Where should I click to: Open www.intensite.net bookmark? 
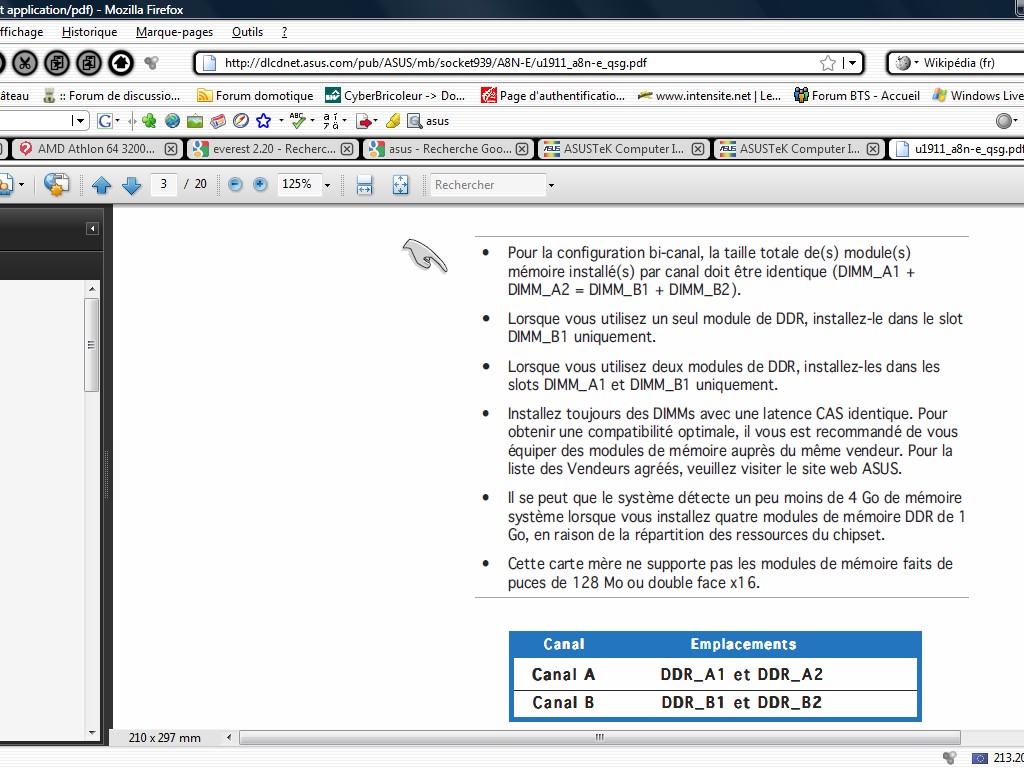[x=709, y=96]
